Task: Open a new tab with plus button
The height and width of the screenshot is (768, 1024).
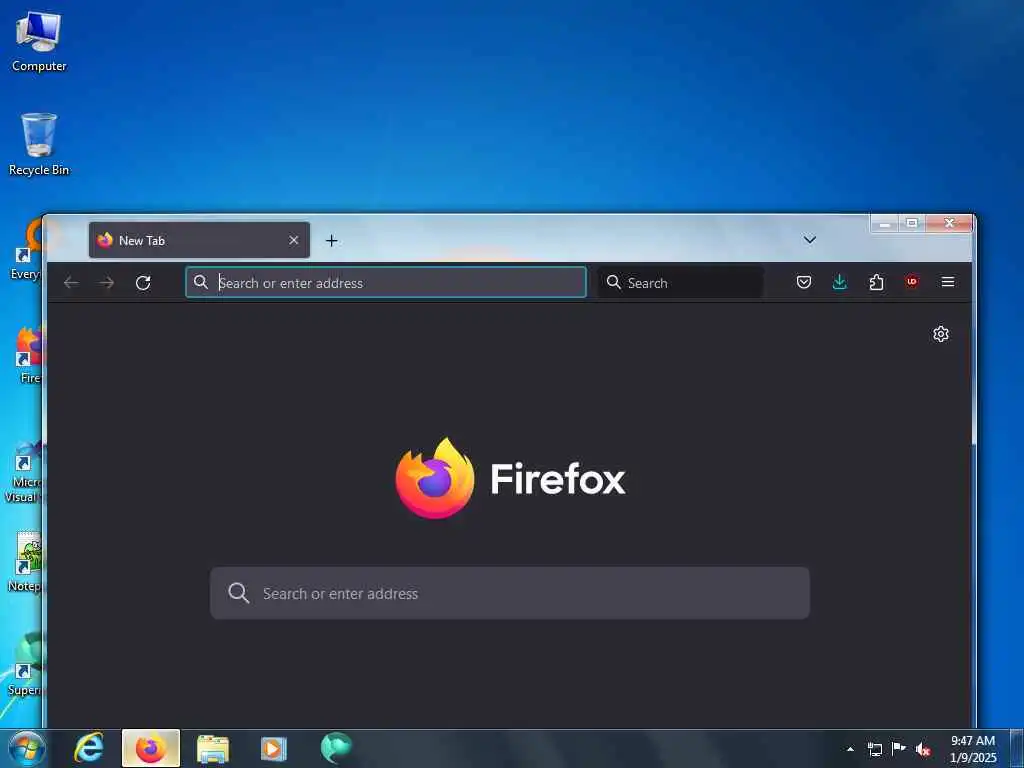Action: (x=332, y=241)
